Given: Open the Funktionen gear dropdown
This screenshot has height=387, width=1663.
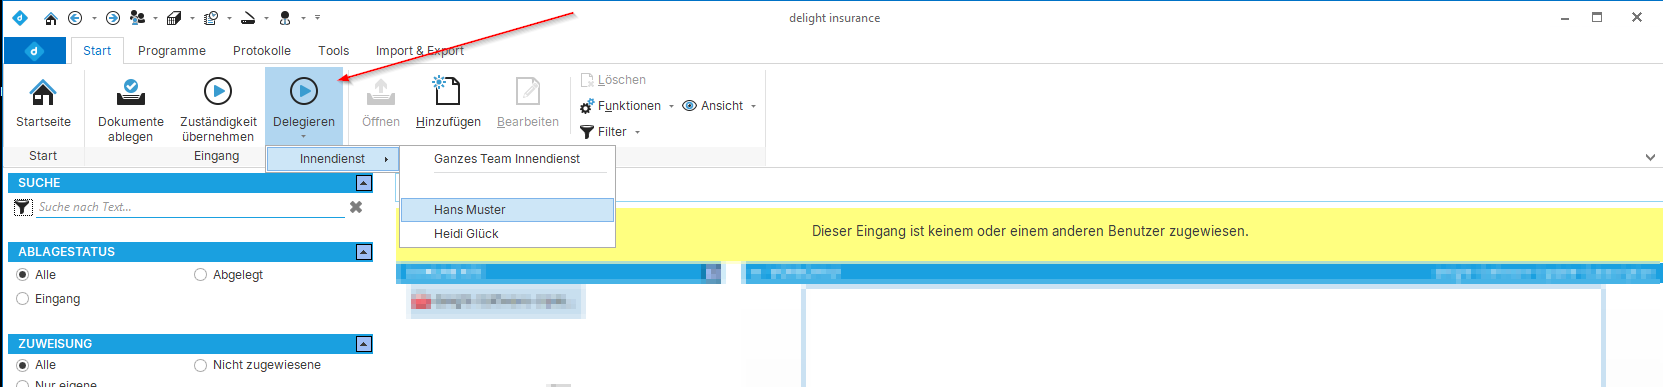Looking at the screenshot, I should coord(627,106).
